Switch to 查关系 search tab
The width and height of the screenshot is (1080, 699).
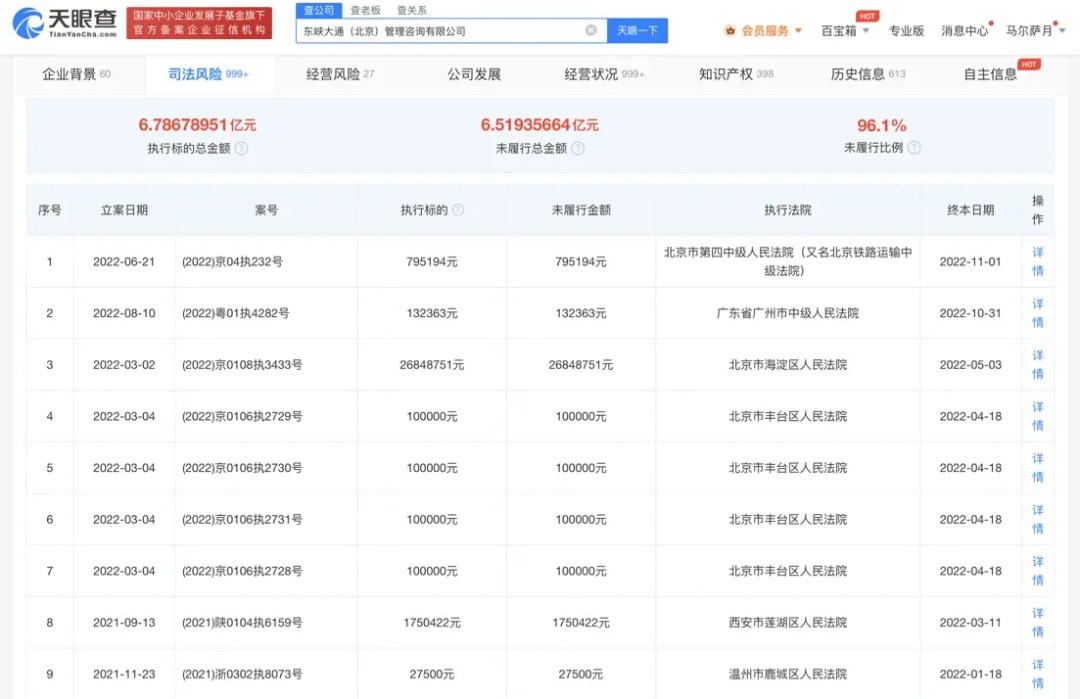412,10
